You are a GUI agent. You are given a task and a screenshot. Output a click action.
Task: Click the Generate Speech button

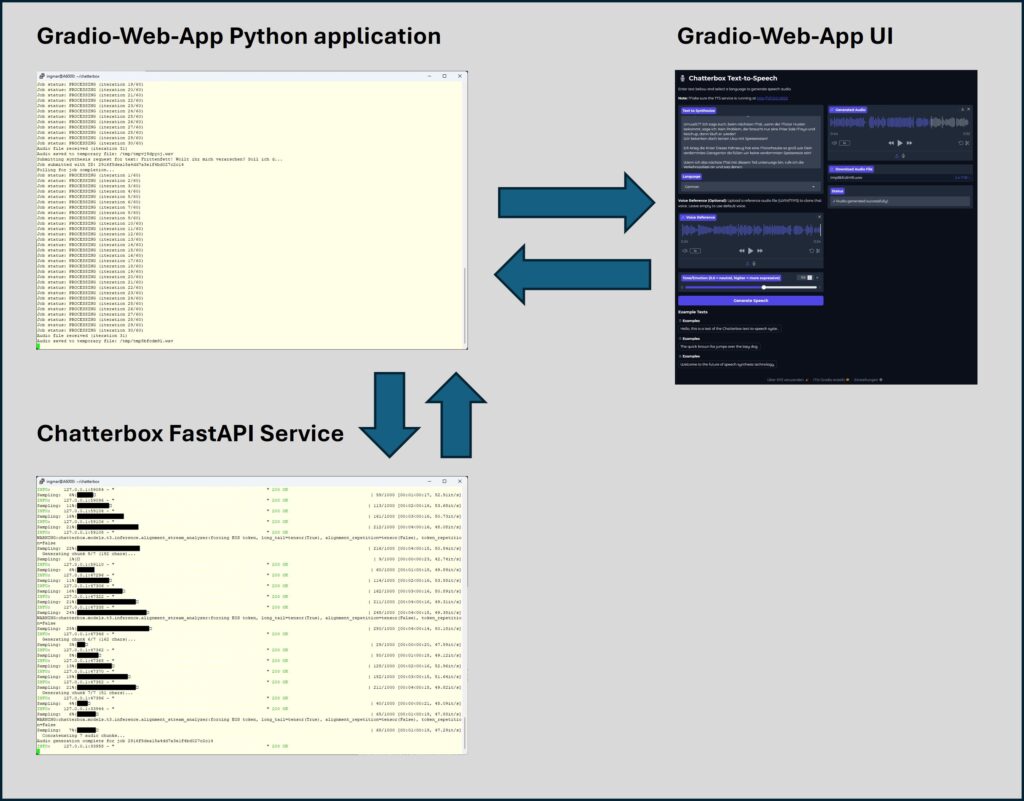(x=751, y=300)
